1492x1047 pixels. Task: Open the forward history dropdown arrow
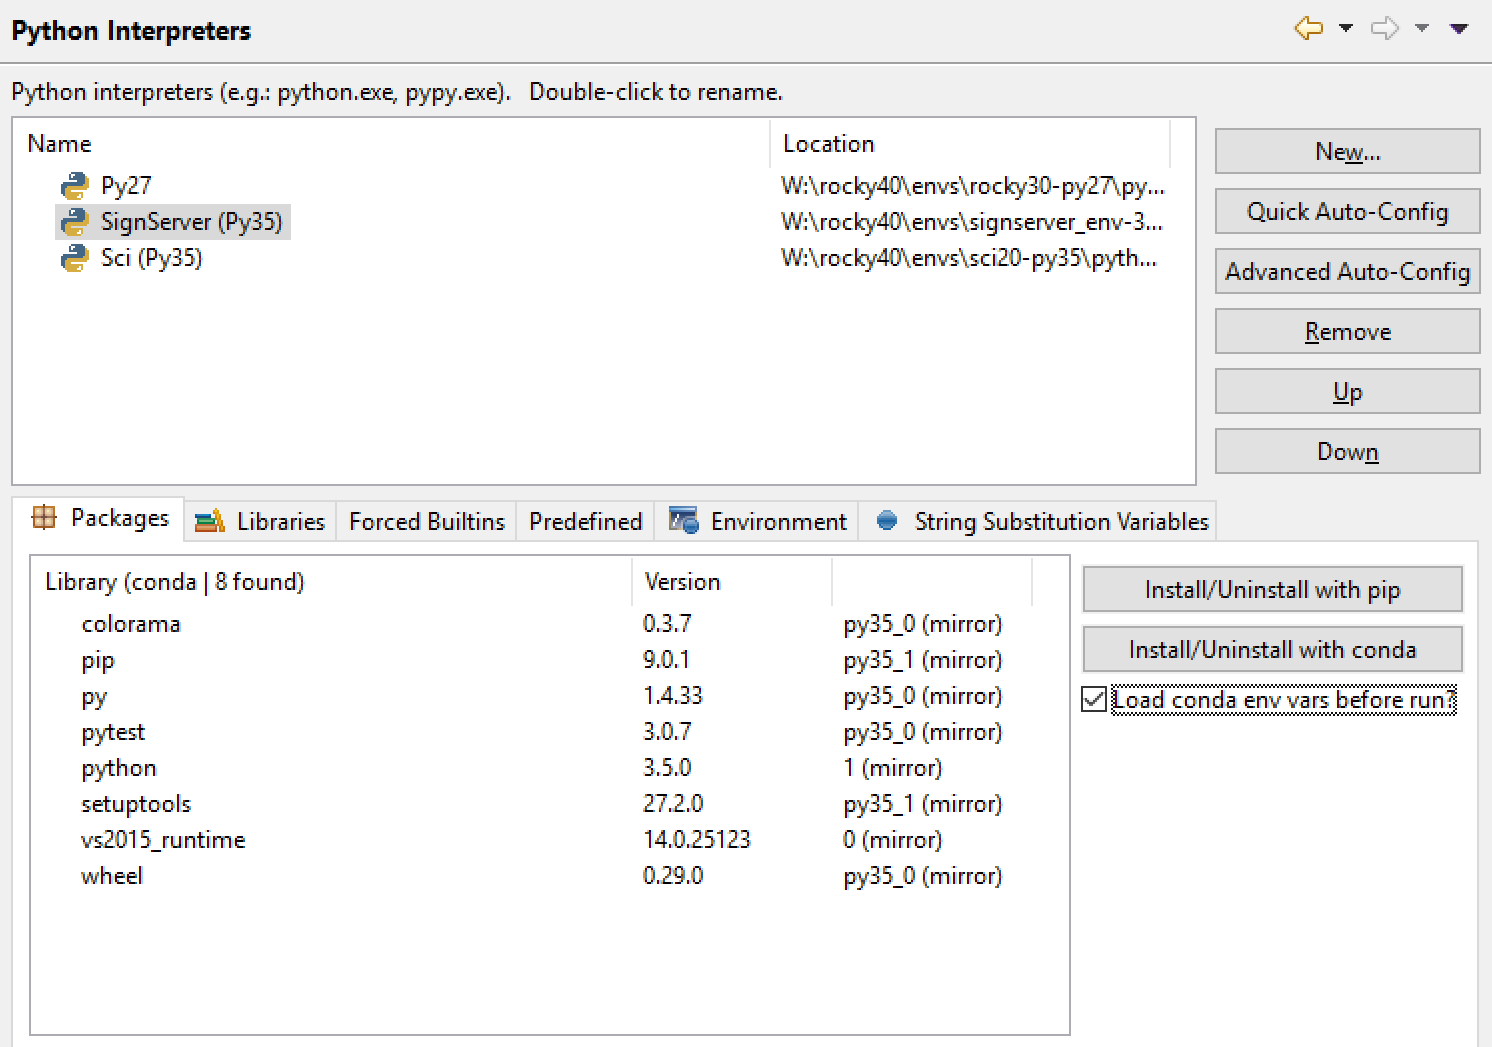[1422, 28]
